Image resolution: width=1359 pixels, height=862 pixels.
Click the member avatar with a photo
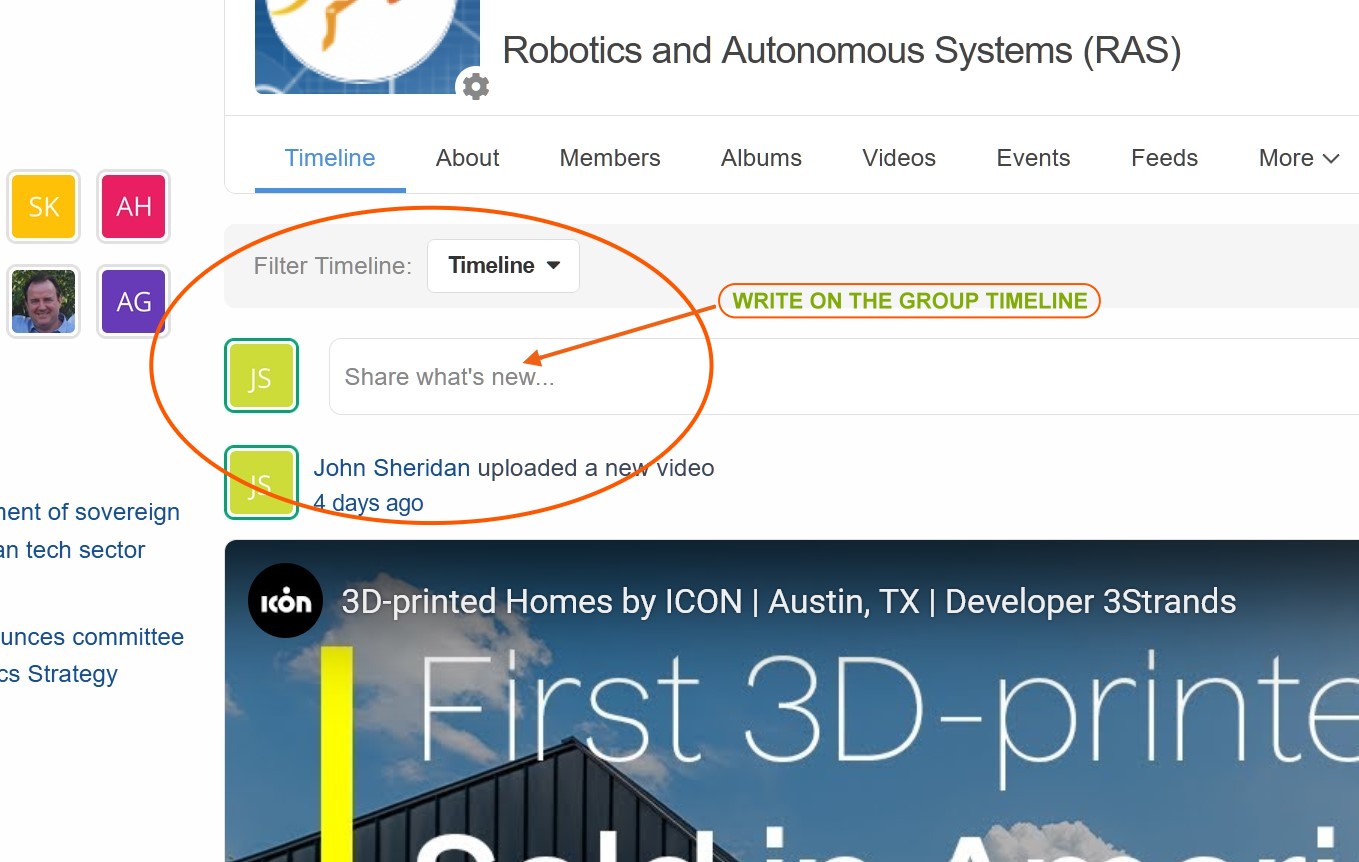tap(44, 301)
